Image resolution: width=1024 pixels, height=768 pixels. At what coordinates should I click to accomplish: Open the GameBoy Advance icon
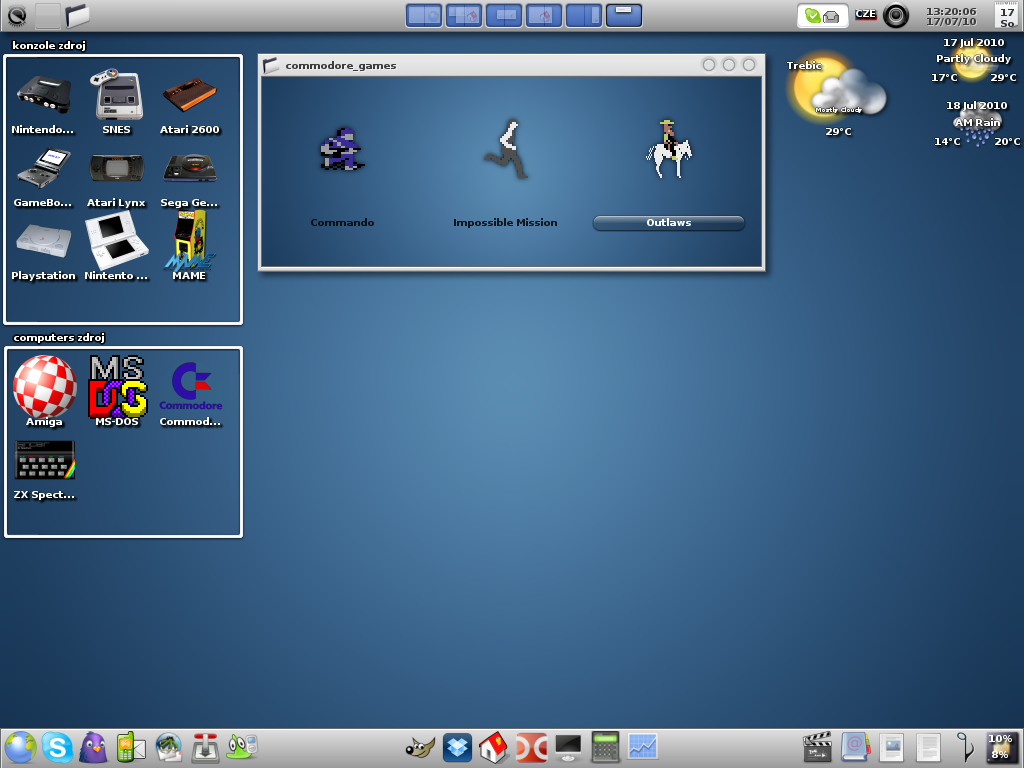43,168
